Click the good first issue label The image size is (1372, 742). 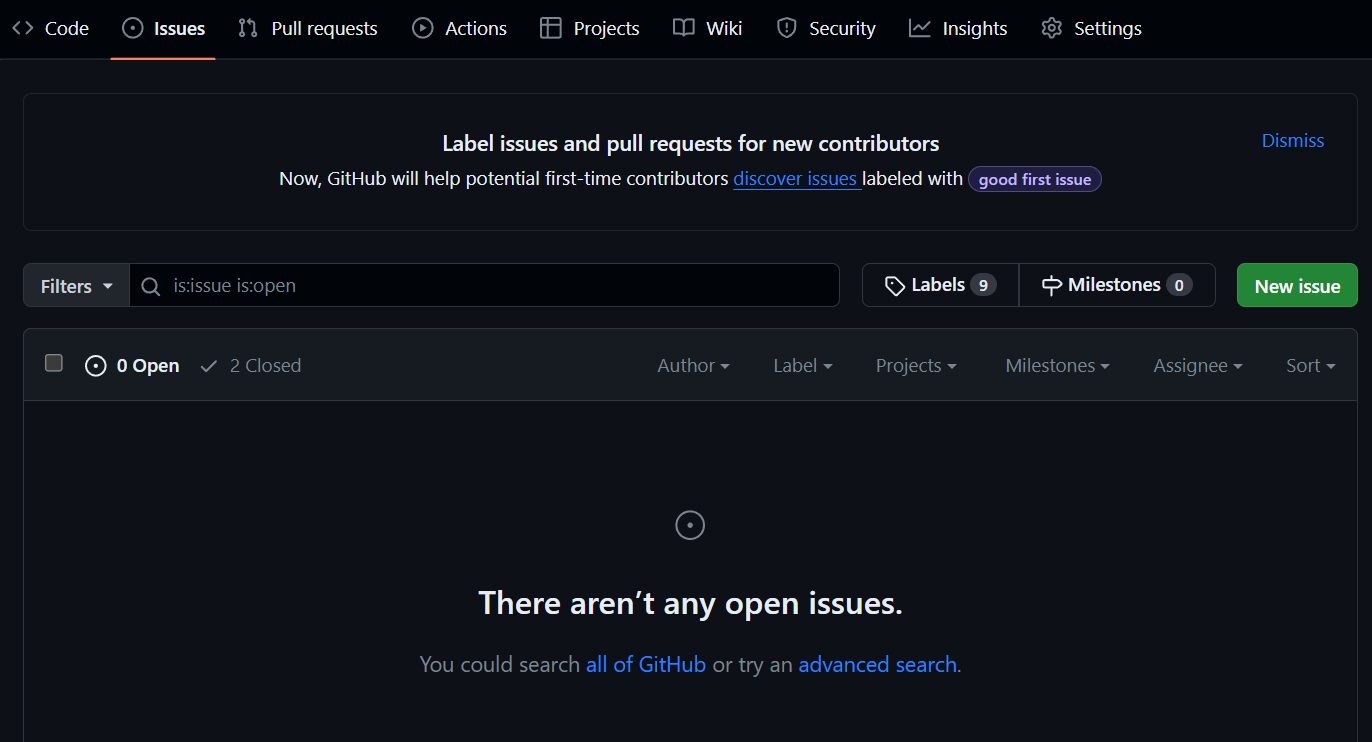pos(1035,180)
